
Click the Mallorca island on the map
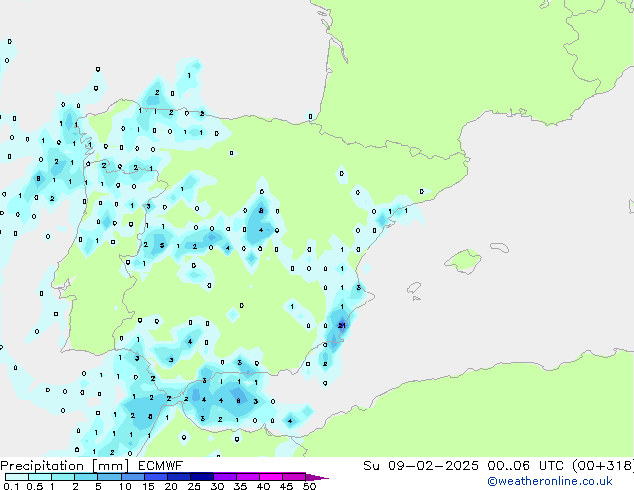(x=462, y=262)
